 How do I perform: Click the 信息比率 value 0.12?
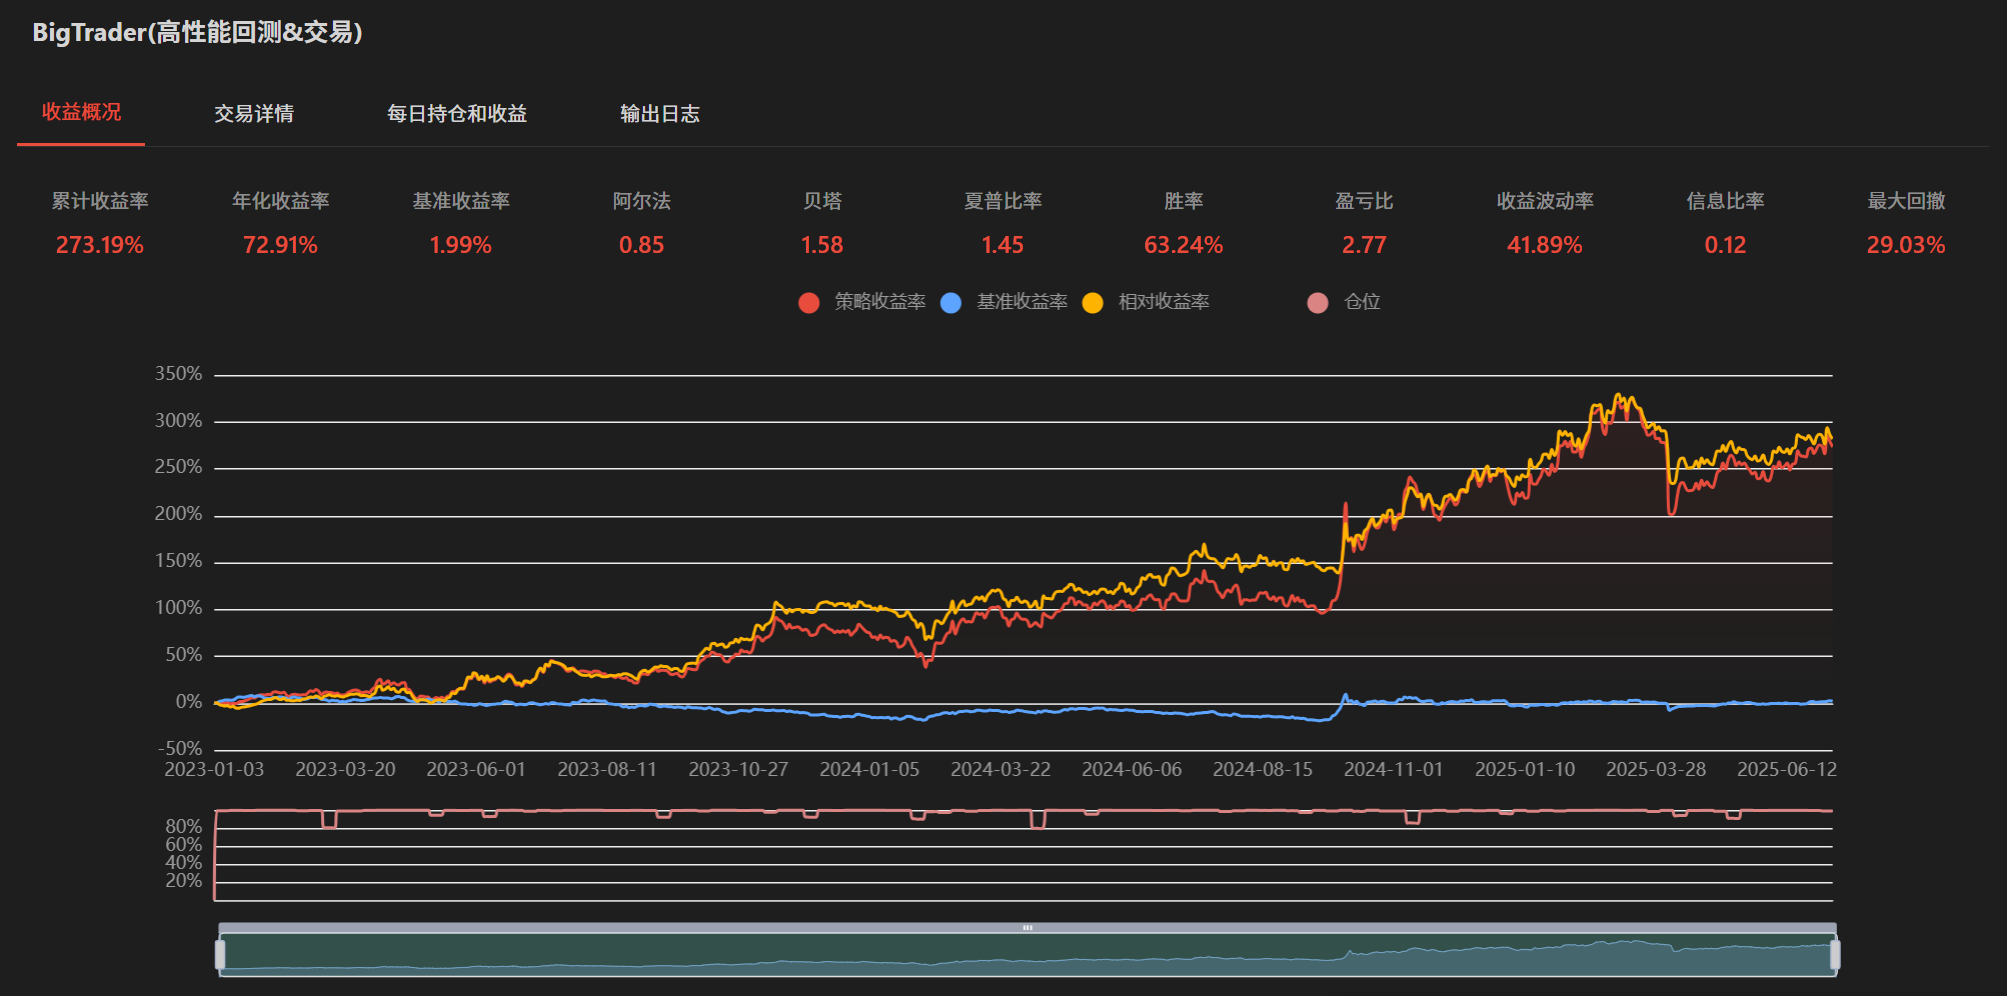pos(1725,245)
